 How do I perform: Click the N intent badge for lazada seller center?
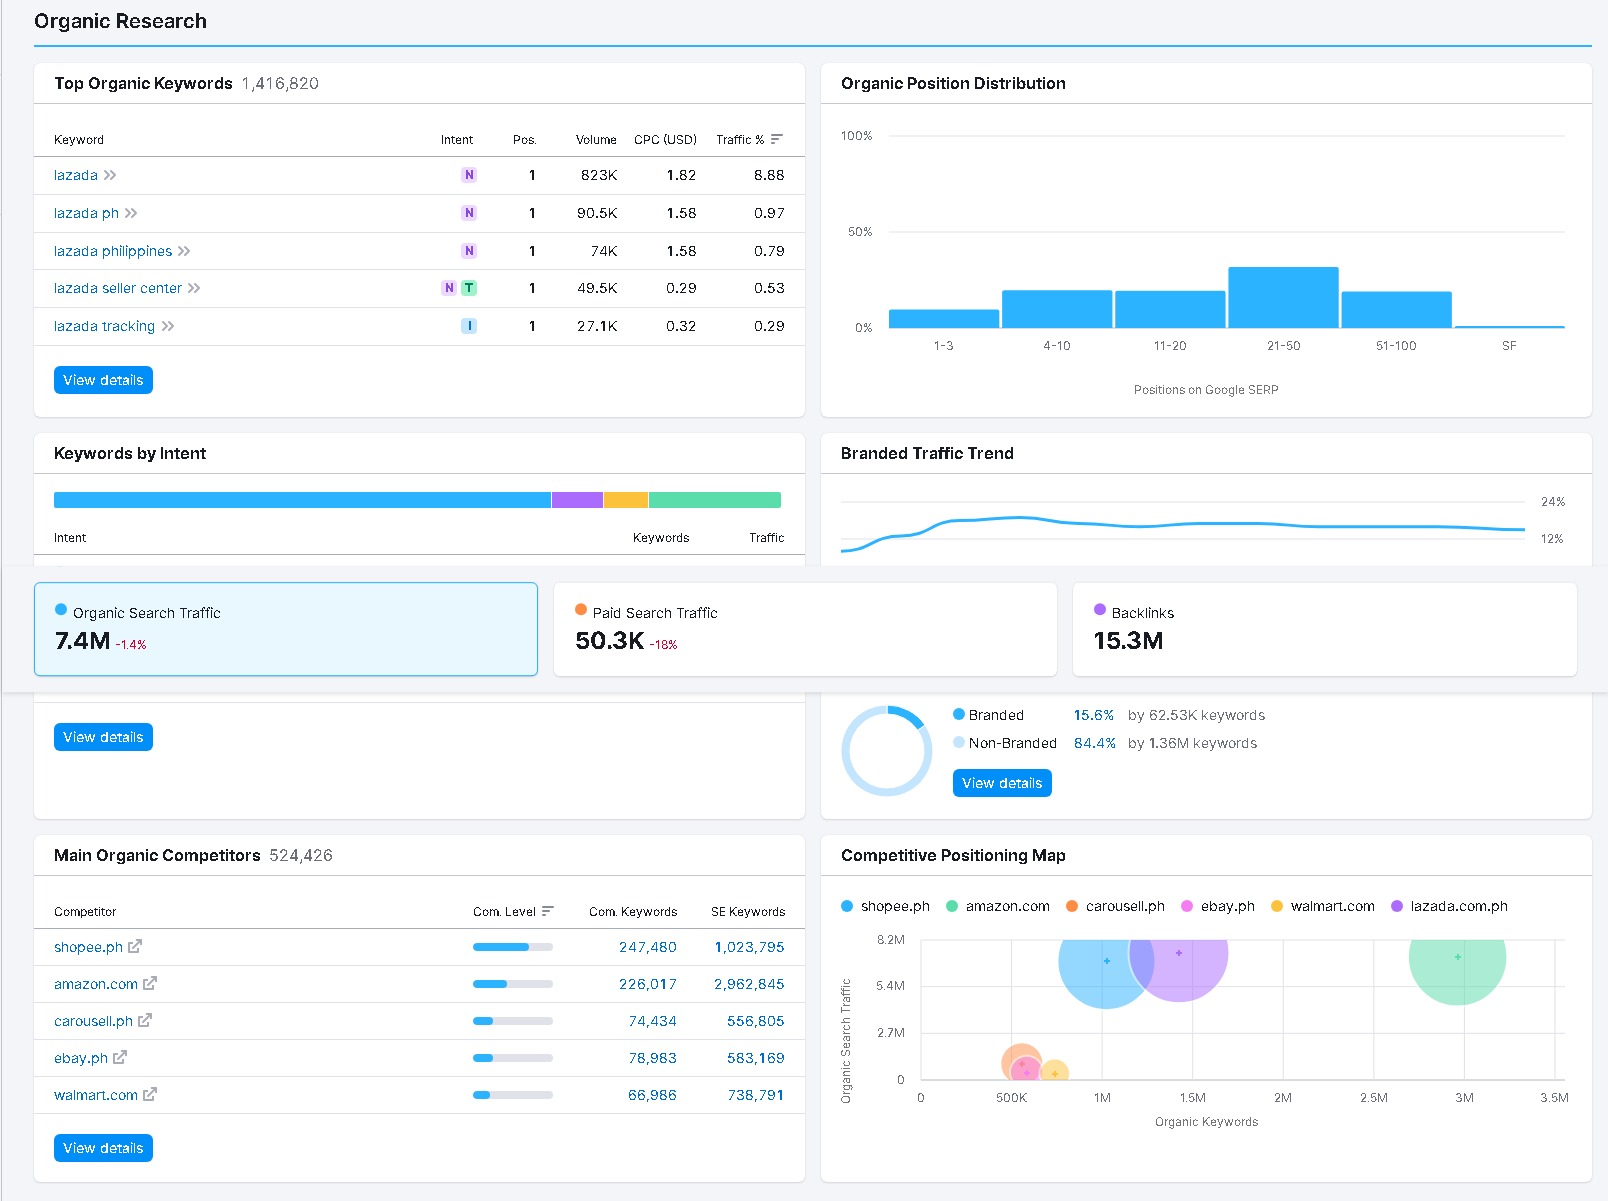pos(449,288)
